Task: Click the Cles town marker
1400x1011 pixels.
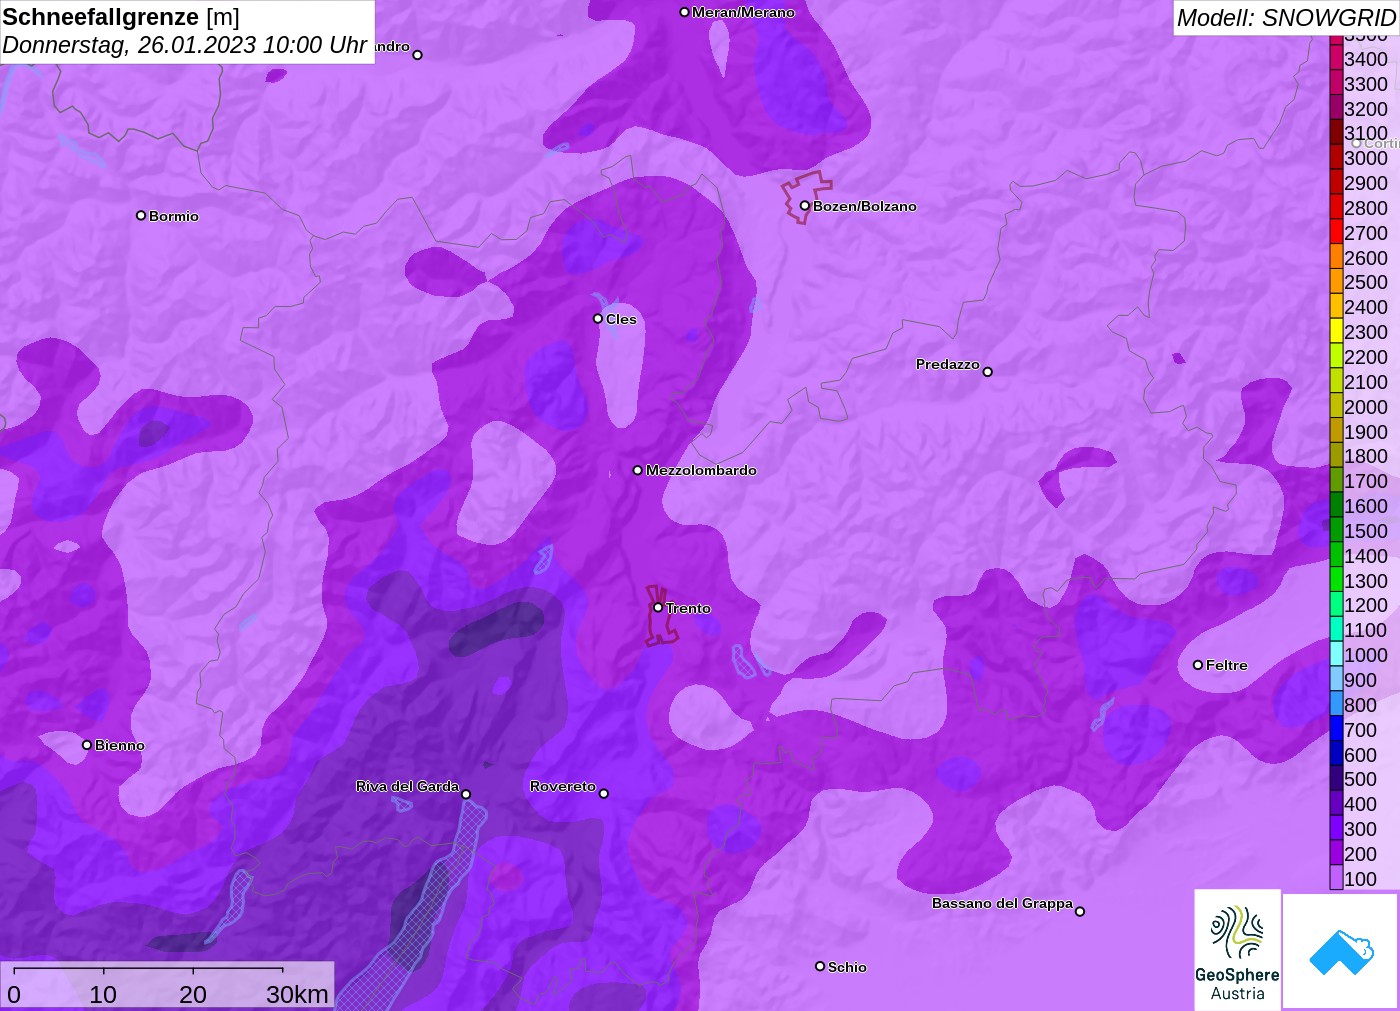Action: pos(598,319)
